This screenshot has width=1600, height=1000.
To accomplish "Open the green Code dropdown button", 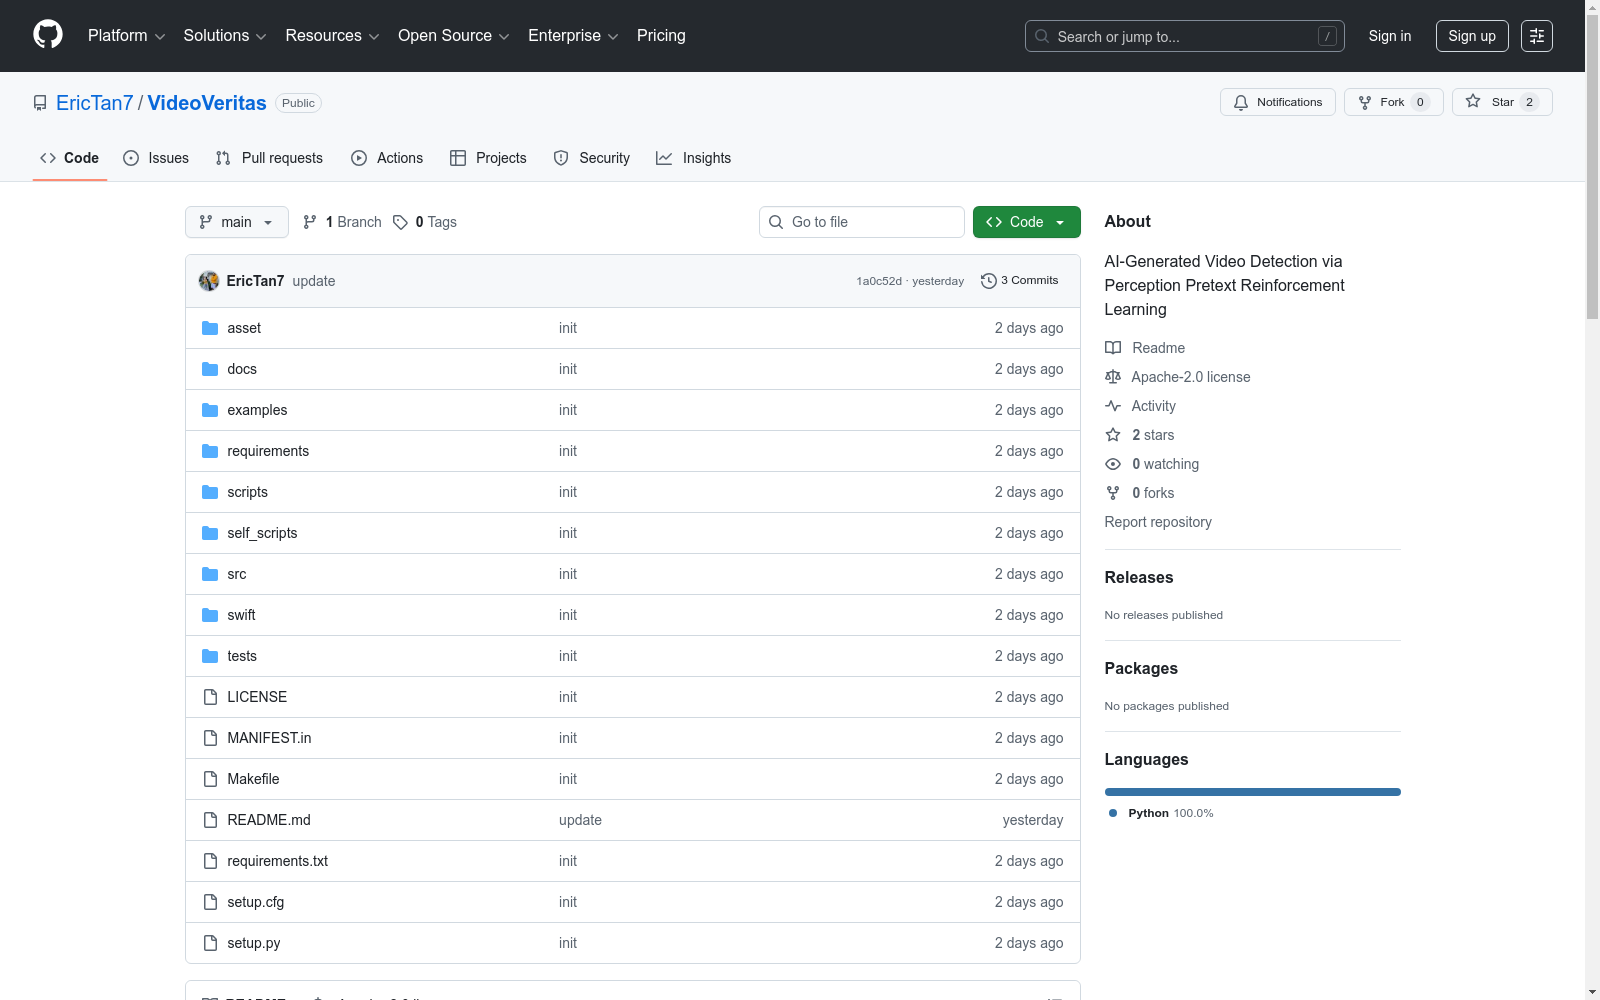I will click(1027, 222).
